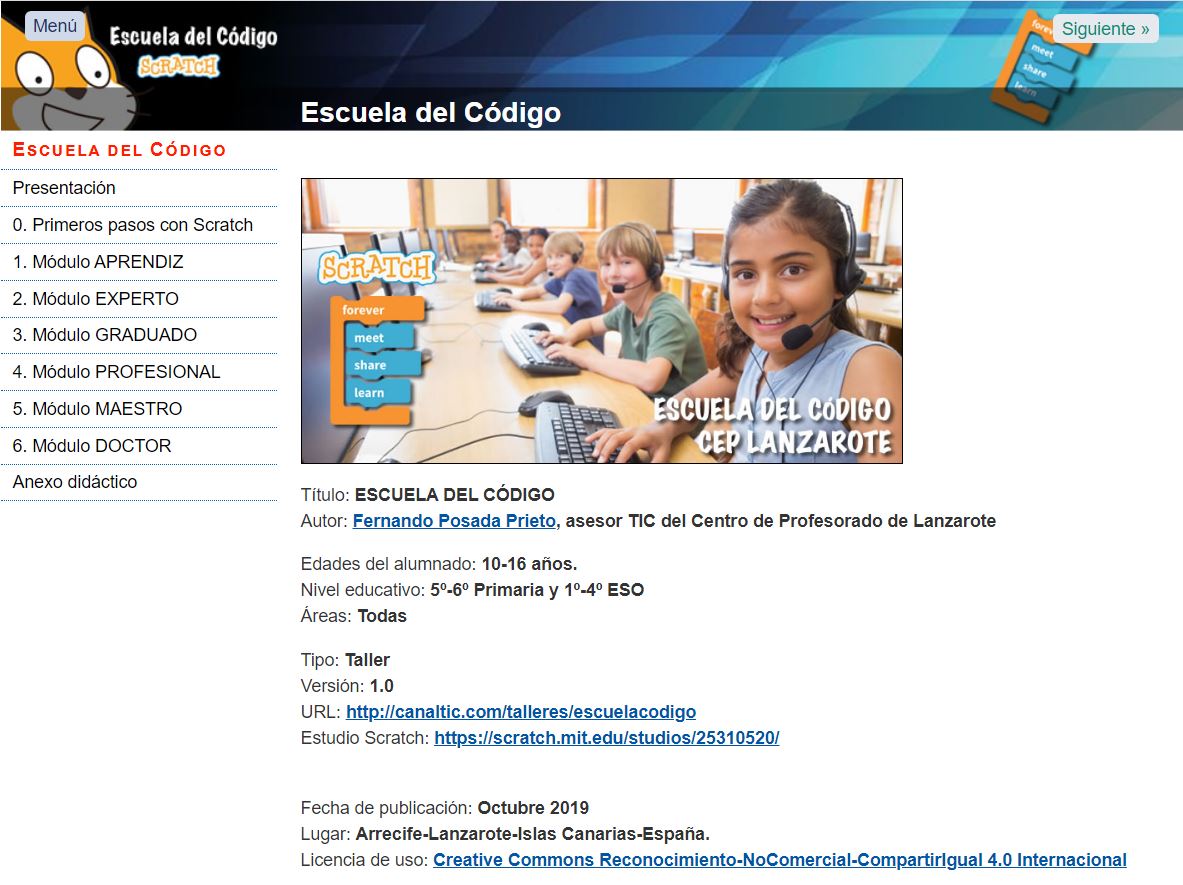Open 4. Módulo PROFESIONAL section
The image size is (1183, 885).
tap(116, 372)
